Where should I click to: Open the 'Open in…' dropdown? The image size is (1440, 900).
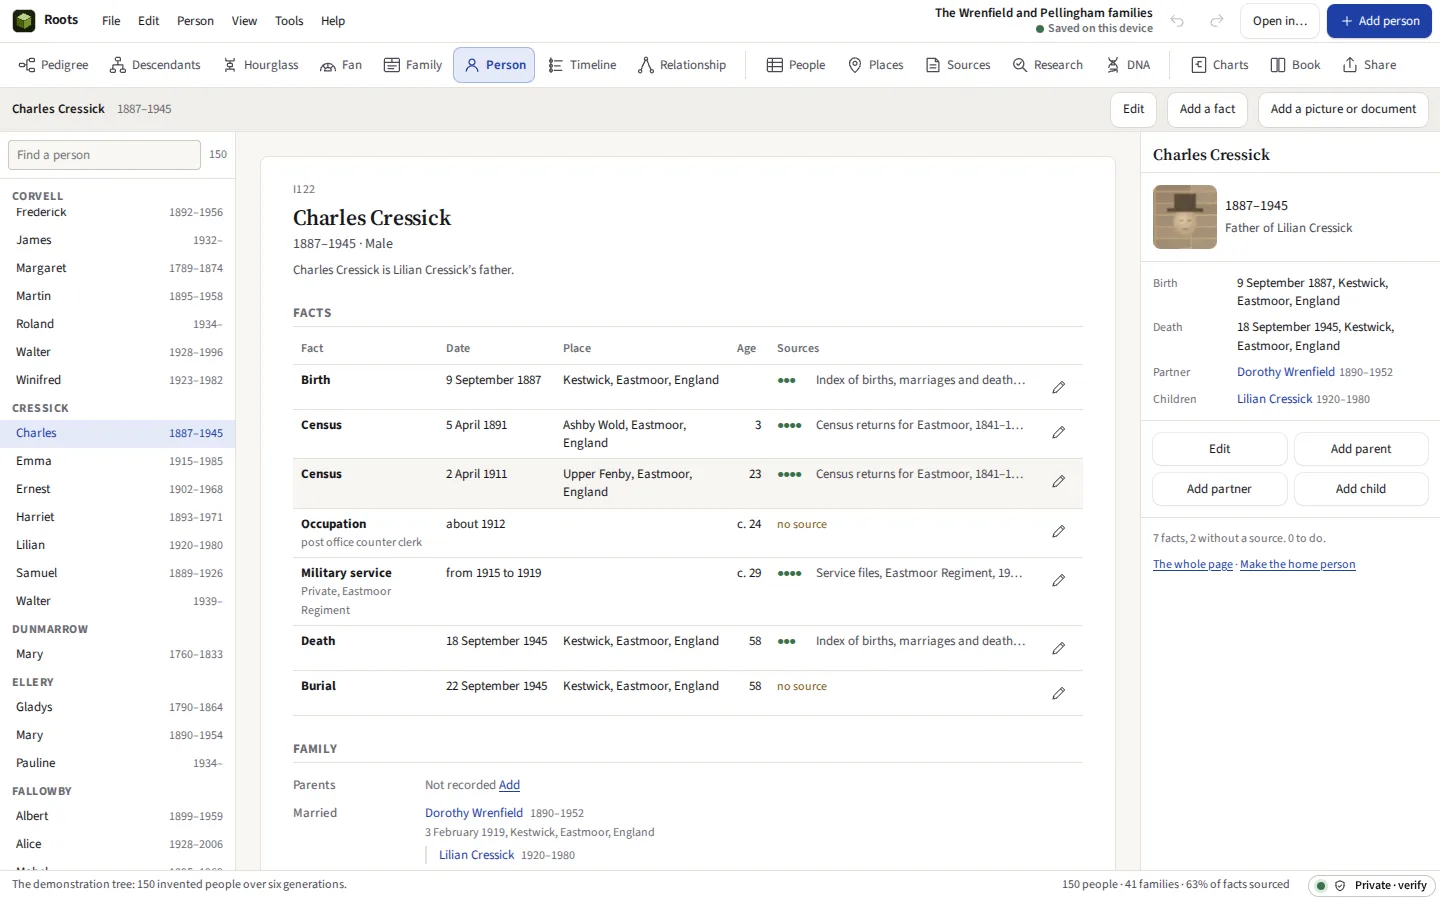1280,21
